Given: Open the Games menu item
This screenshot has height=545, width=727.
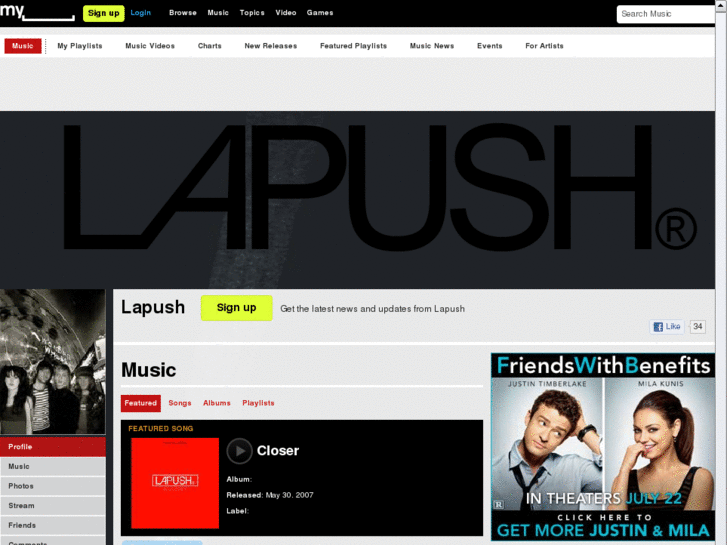Looking at the screenshot, I should pyautogui.click(x=320, y=13).
